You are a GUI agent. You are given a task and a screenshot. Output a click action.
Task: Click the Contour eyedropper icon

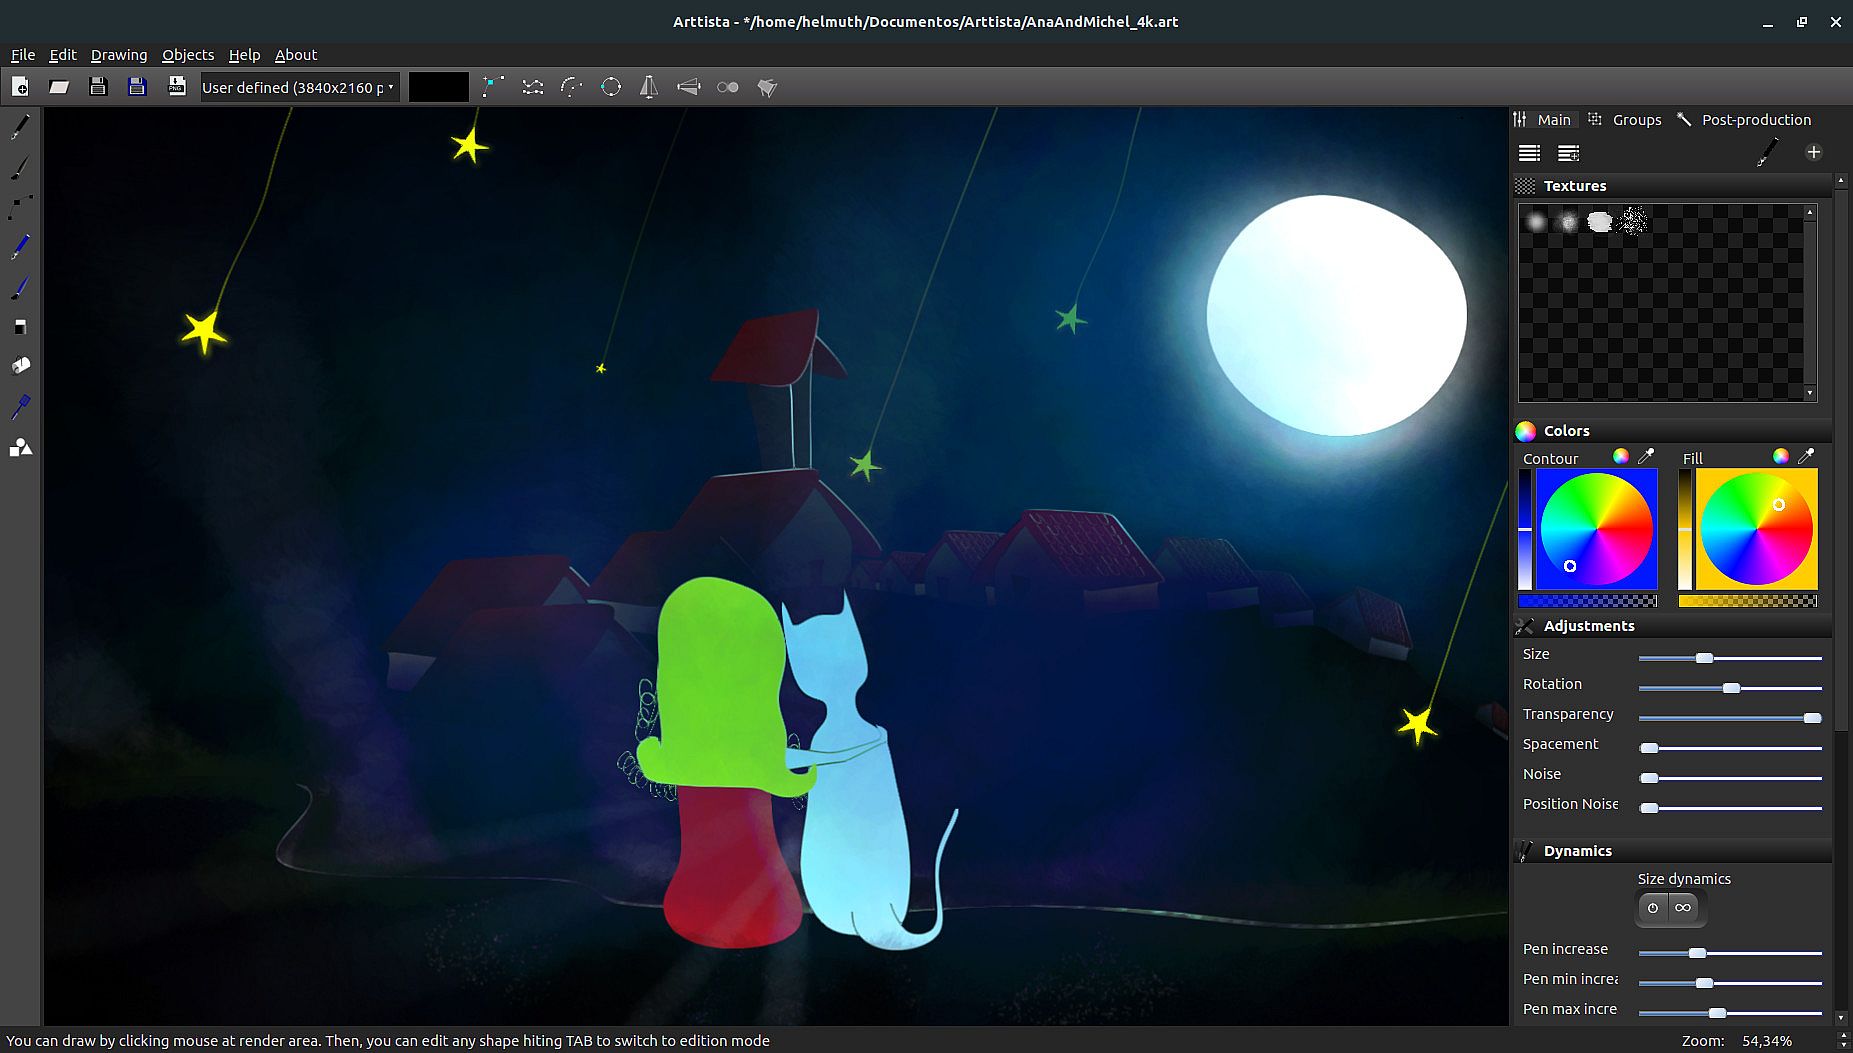[x=1646, y=457]
